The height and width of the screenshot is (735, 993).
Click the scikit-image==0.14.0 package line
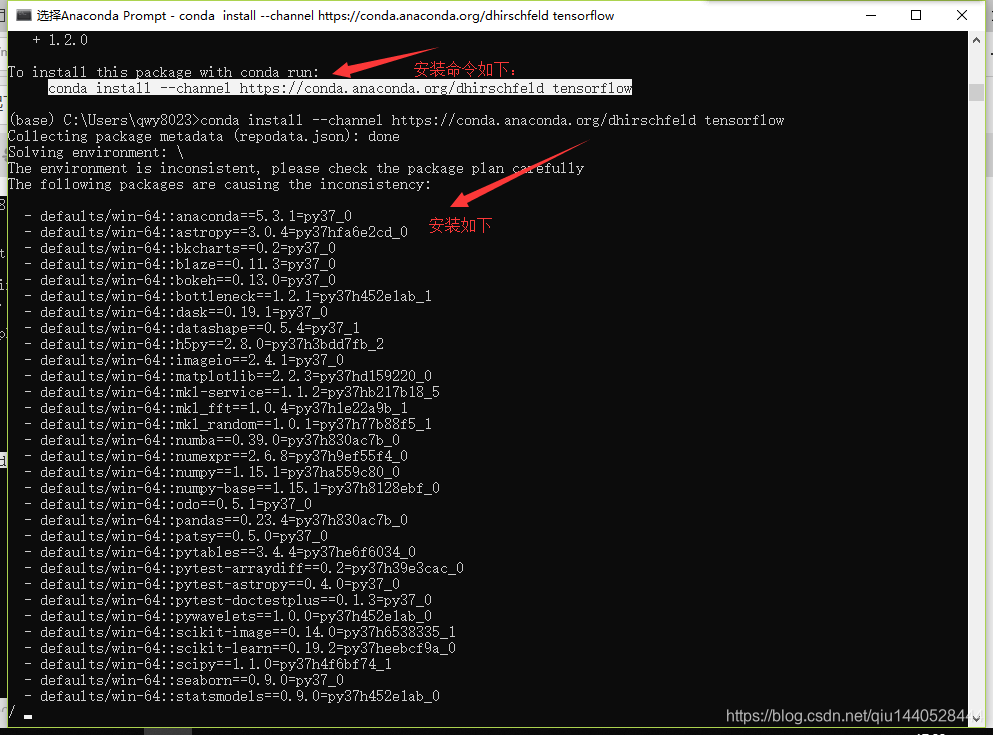[x=240, y=632]
